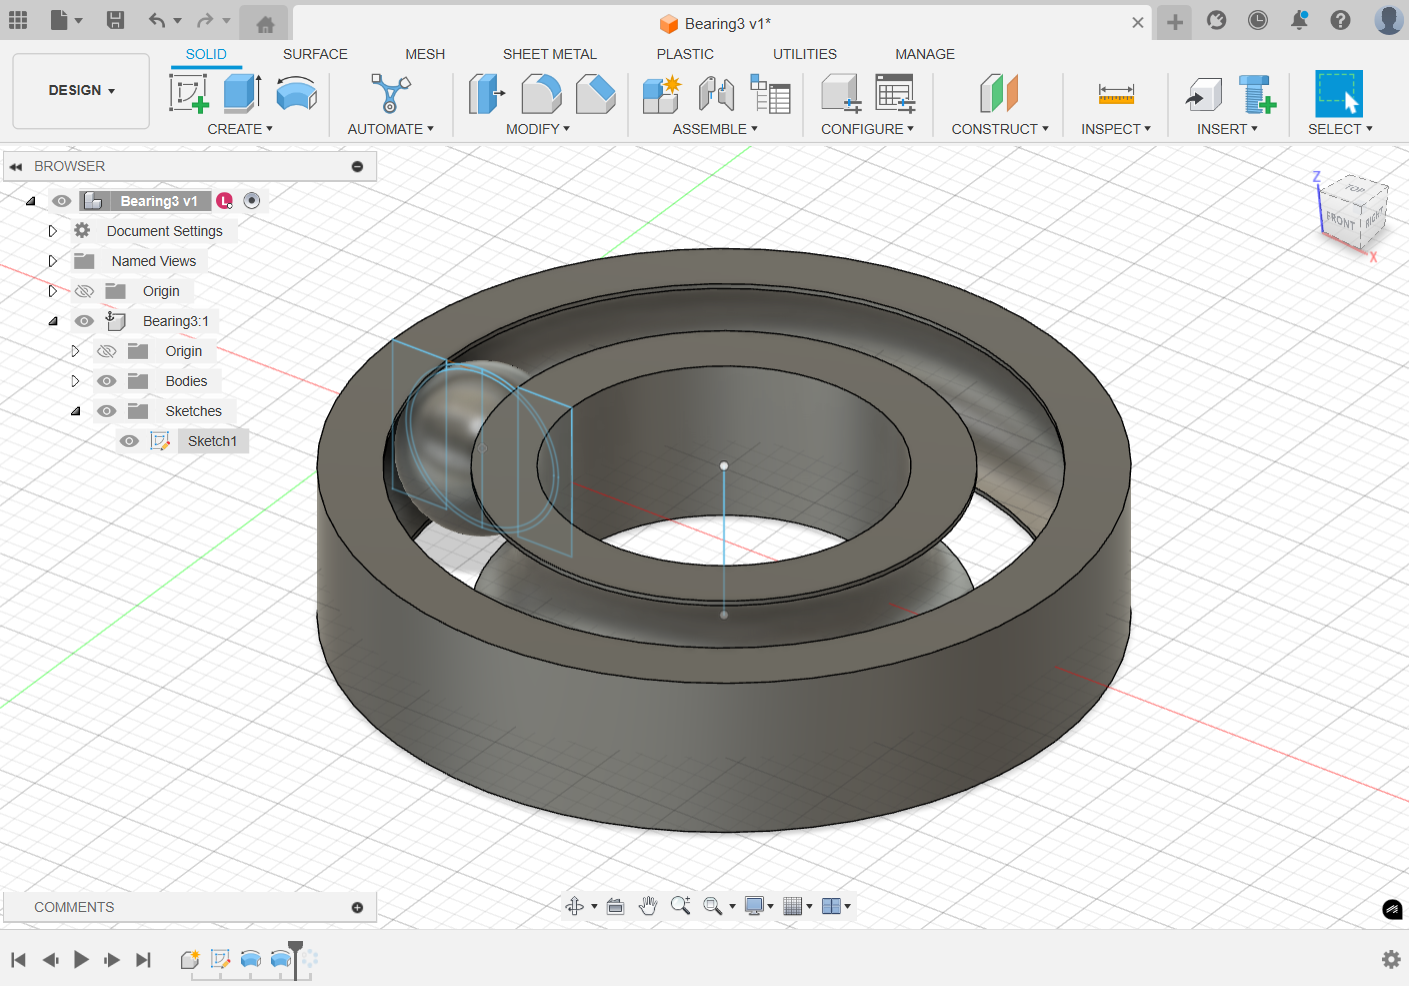Expand Named Views node
Image resolution: width=1409 pixels, height=986 pixels.
[53, 261]
